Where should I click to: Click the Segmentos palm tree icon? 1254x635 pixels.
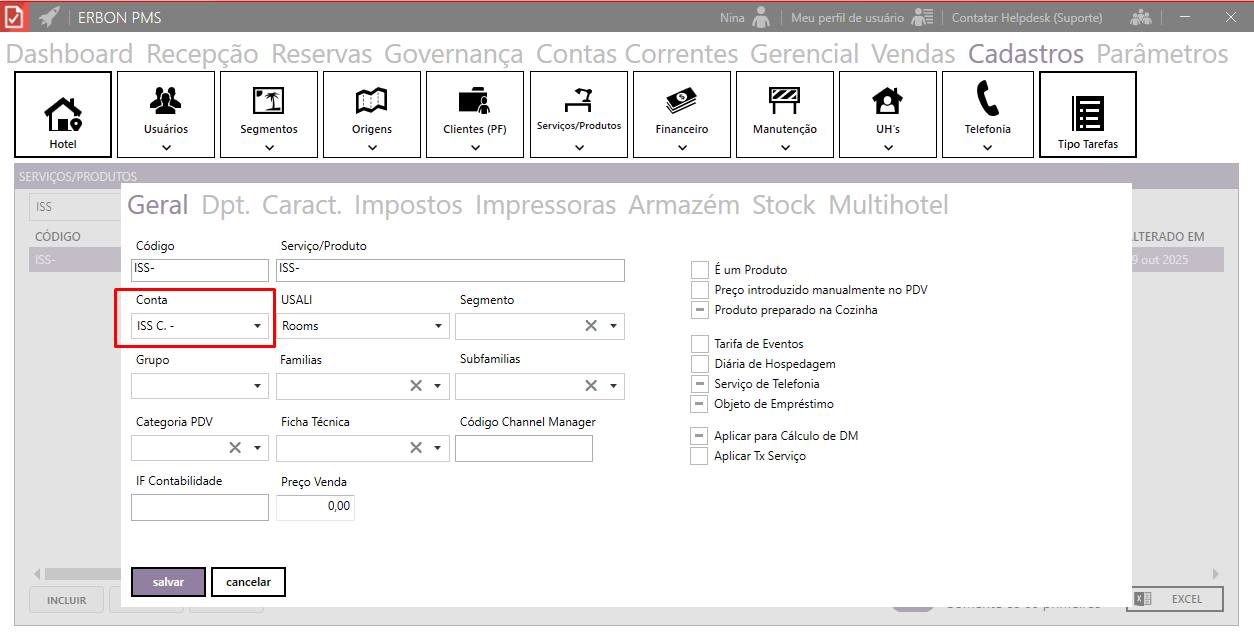pos(269,101)
